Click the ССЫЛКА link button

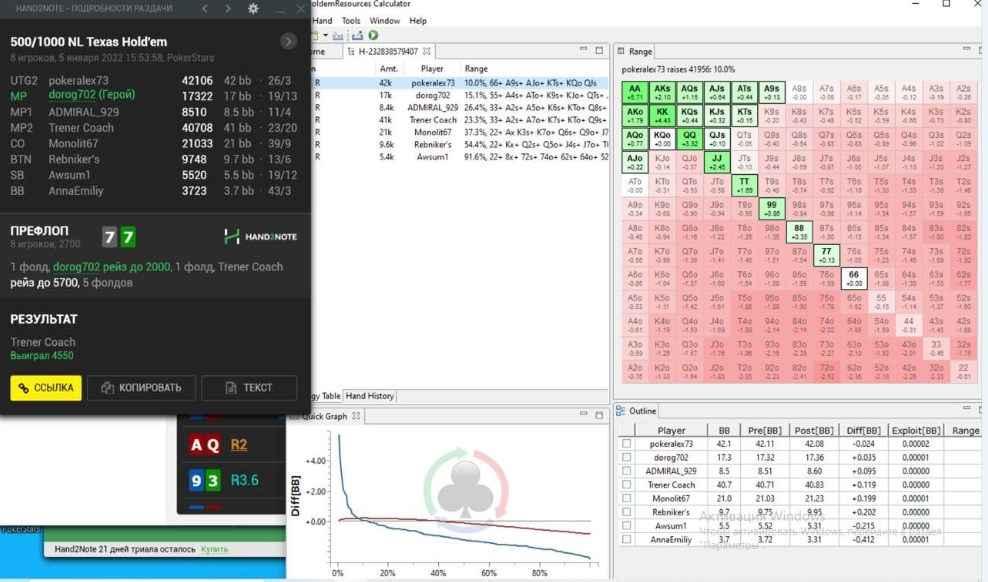point(46,388)
